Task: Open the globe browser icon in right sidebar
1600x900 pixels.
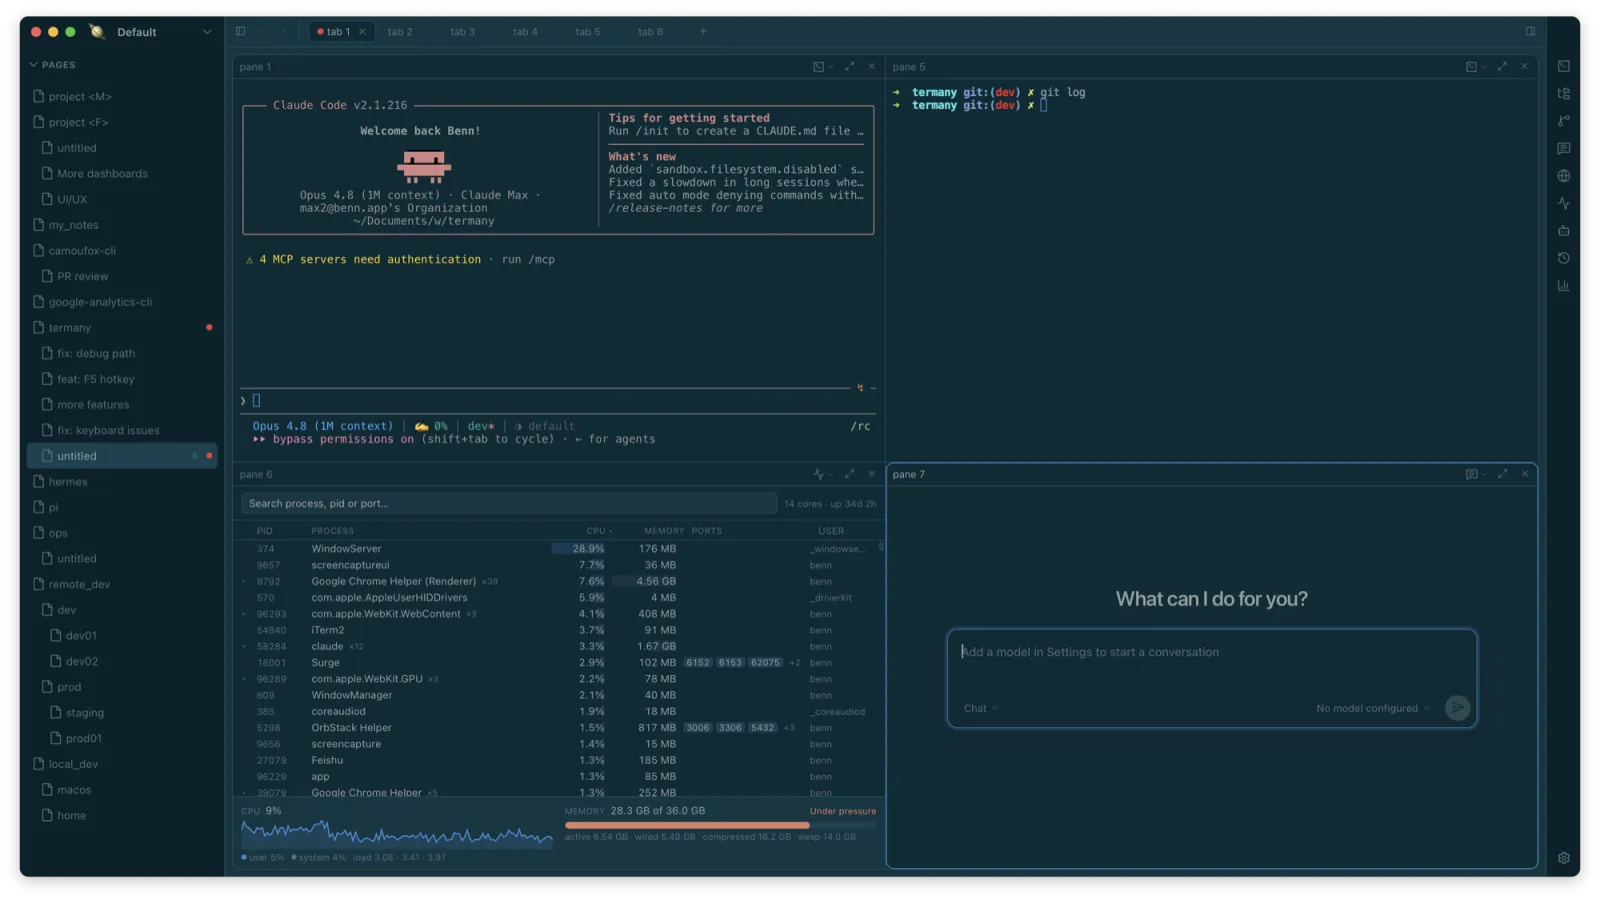Action: (1563, 176)
